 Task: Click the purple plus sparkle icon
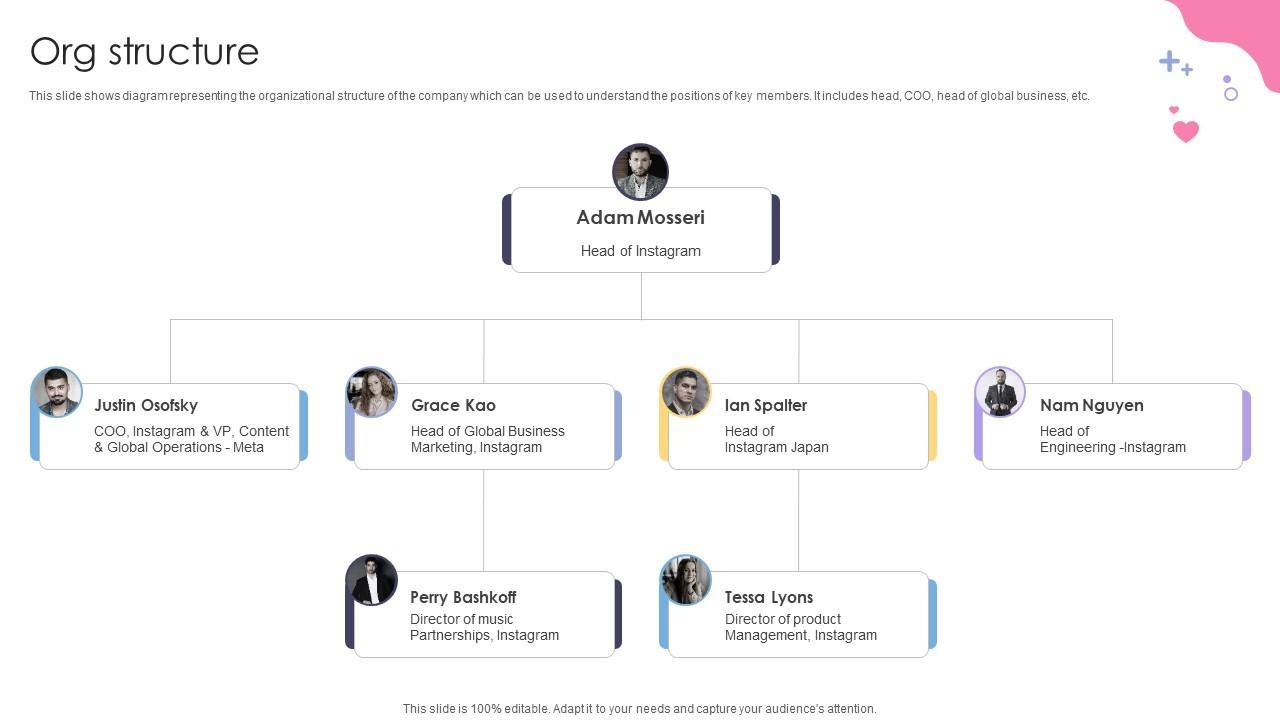click(x=1170, y=62)
